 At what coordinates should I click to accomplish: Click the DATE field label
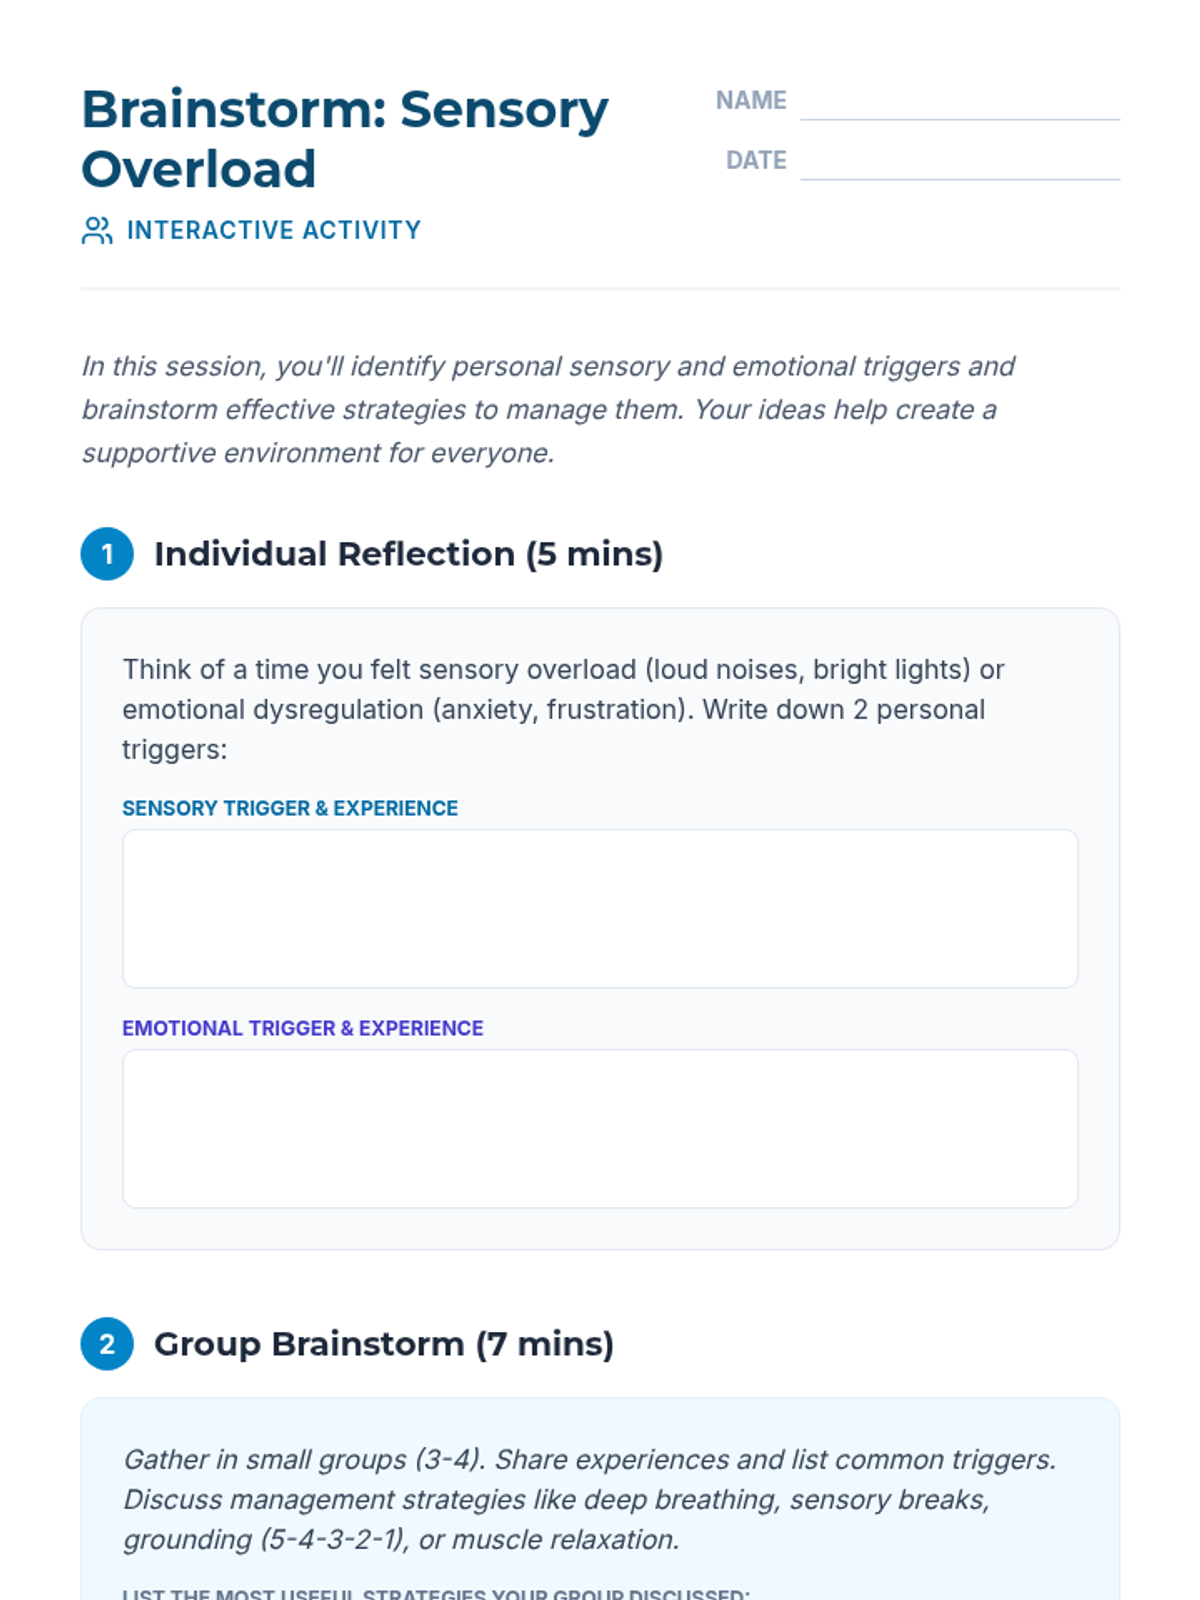coord(755,161)
